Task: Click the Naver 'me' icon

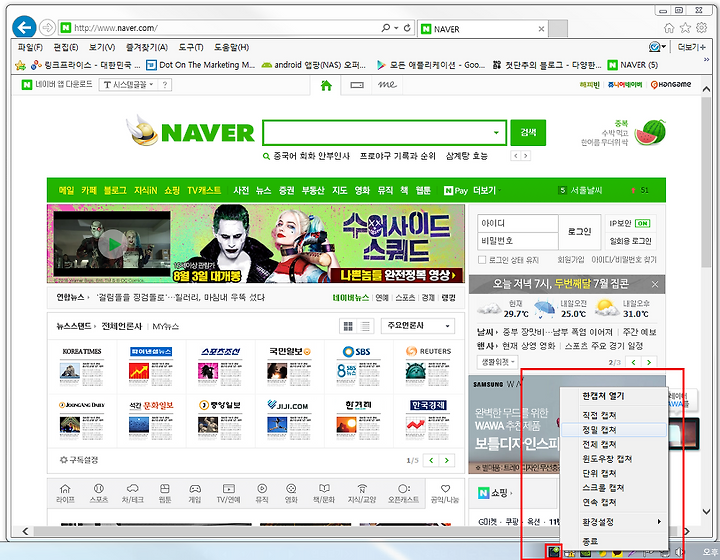Action: (387, 84)
